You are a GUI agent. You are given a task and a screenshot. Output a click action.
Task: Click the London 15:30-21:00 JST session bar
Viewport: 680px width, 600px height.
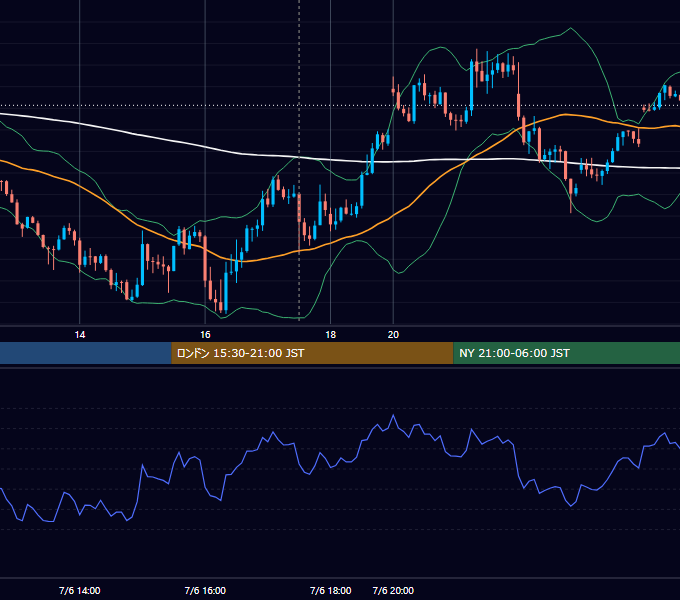312,353
